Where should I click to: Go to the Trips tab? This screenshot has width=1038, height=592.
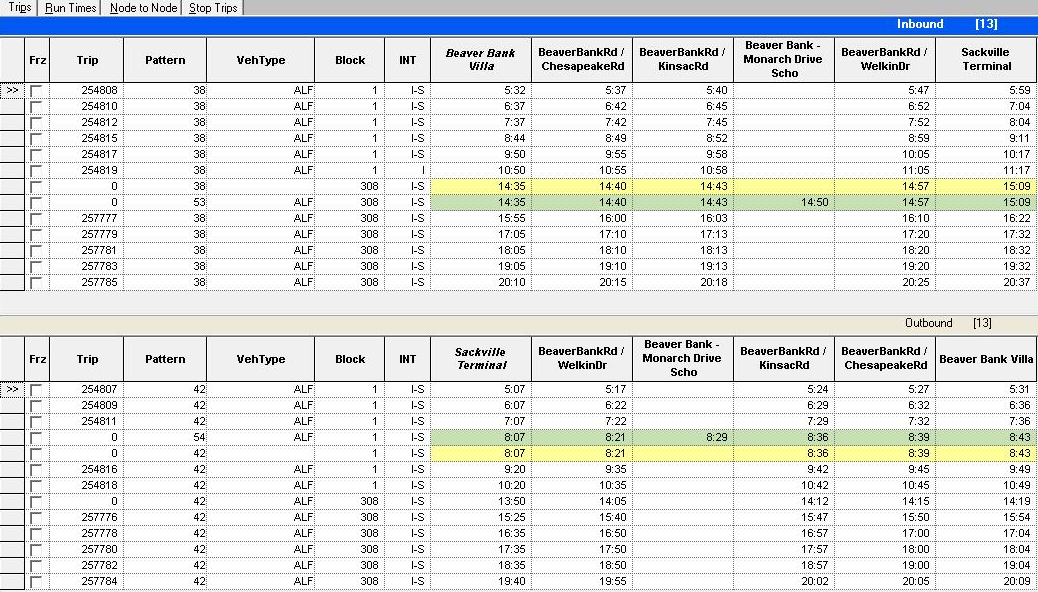[x=19, y=8]
